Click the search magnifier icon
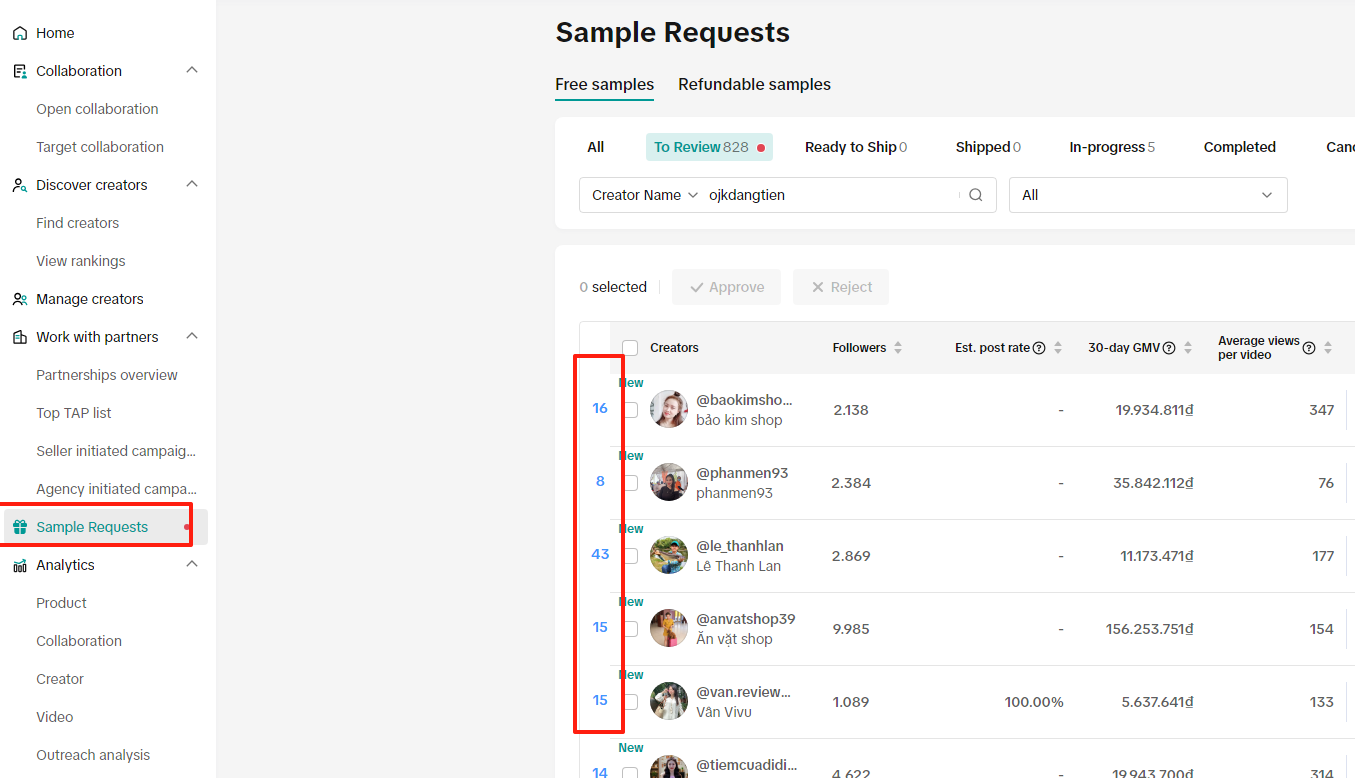 pyautogui.click(x=976, y=195)
